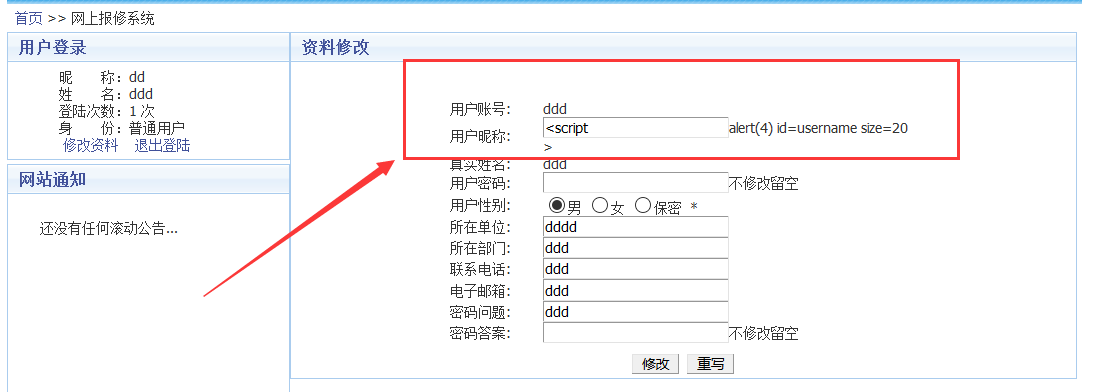Click the 修改资料 link
1118x392 pixels.
(91, 145)
